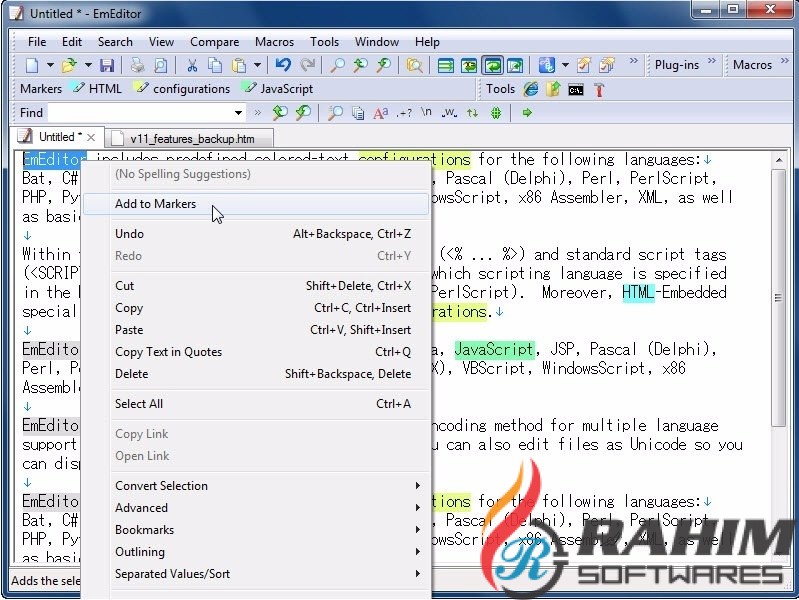Click the vertical scrollbar up arrow

point(779,160)
